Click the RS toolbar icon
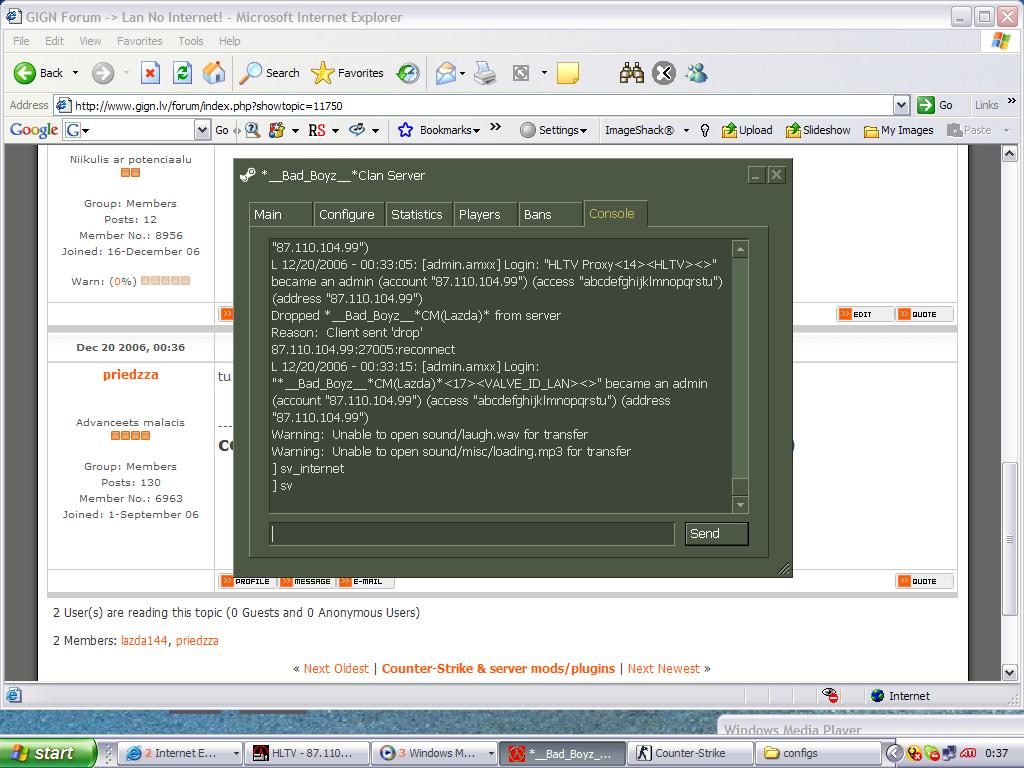Viewport: 1024px width, 768px height. [317, 130]
